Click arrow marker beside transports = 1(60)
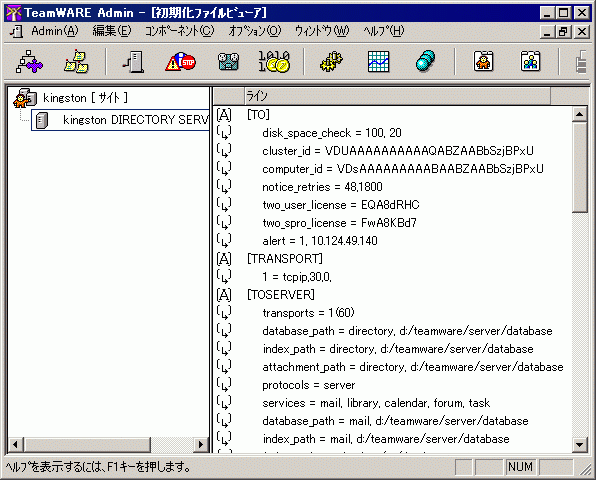Screen dimensions: 596x480 pyautogui.click(x=224, y=313)
